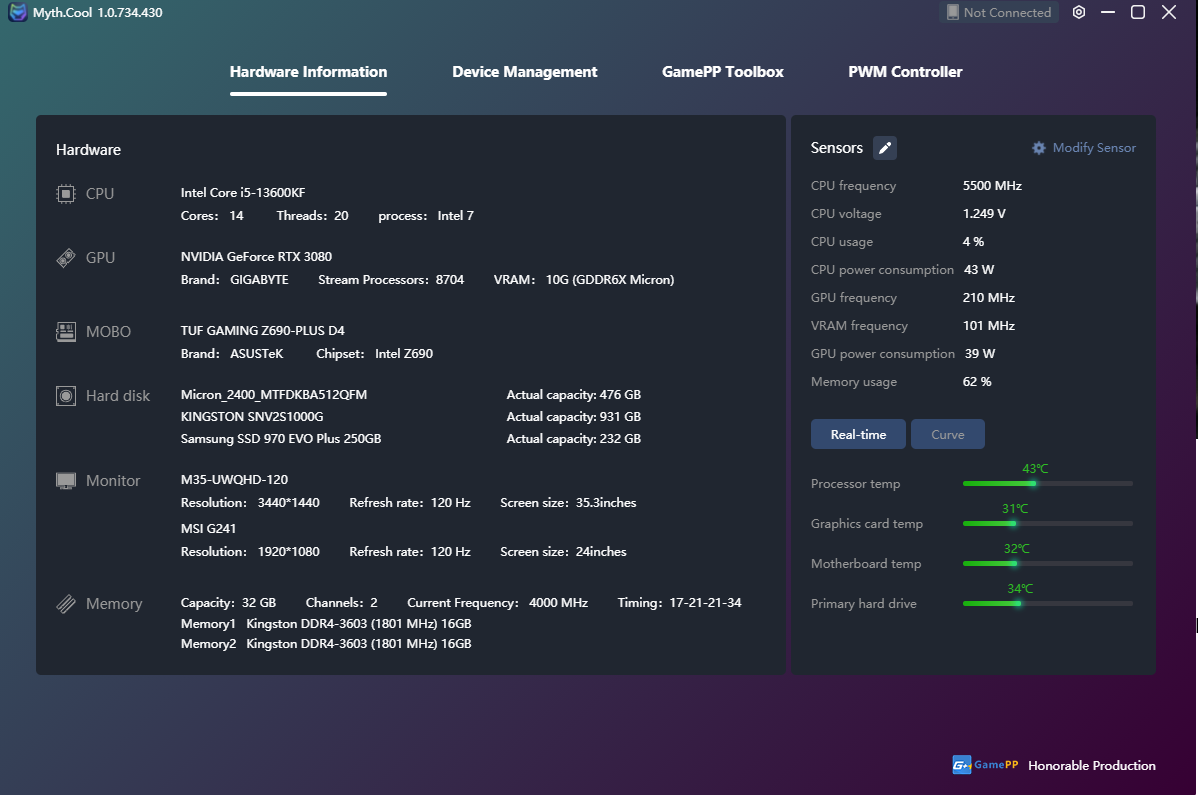Click TUF GAMING Z690-PLUS D4 text
This screenshot has width=1198, height=795.
[x=262, y=331]
